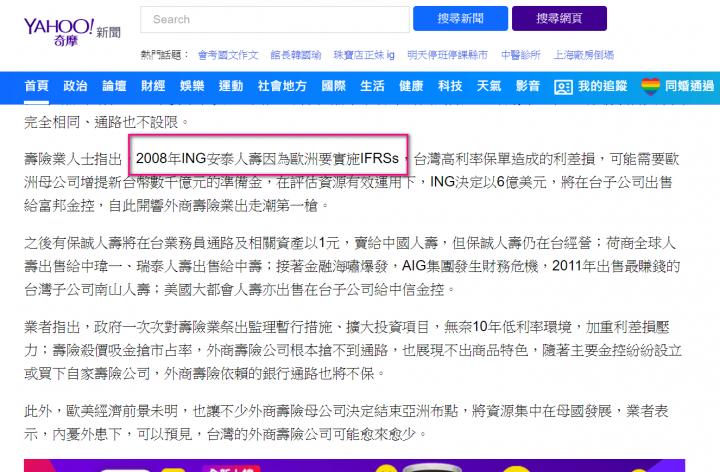Switch to 財經 section

click(153, 86)
